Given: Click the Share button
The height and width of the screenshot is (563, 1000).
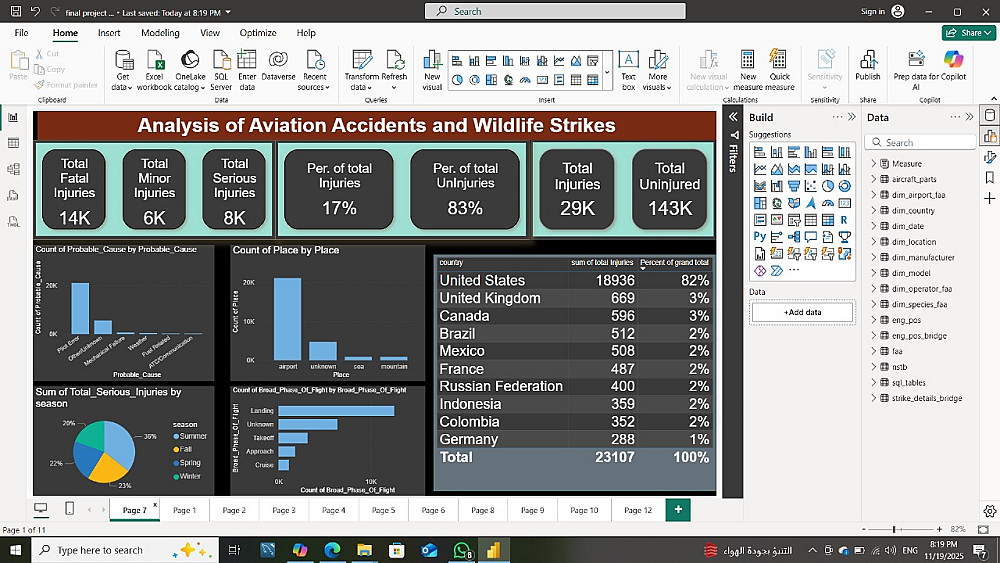Looking at the screenshot, I should pos(967,33).
